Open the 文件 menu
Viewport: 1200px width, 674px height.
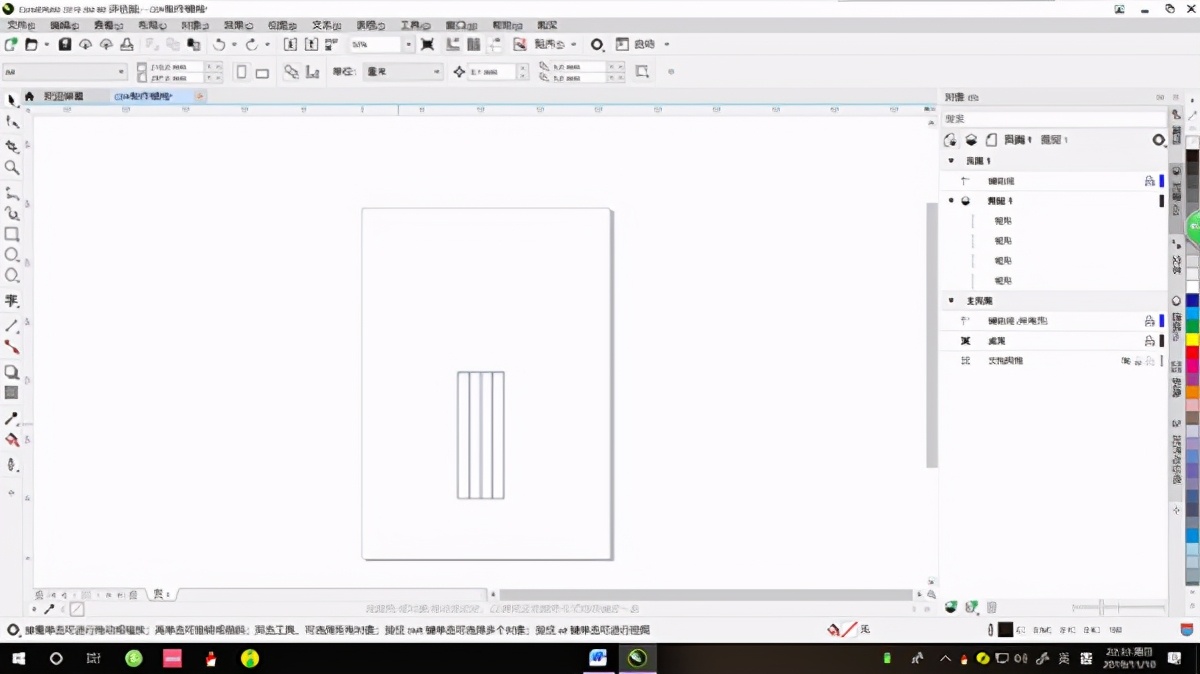click(22, 25)
